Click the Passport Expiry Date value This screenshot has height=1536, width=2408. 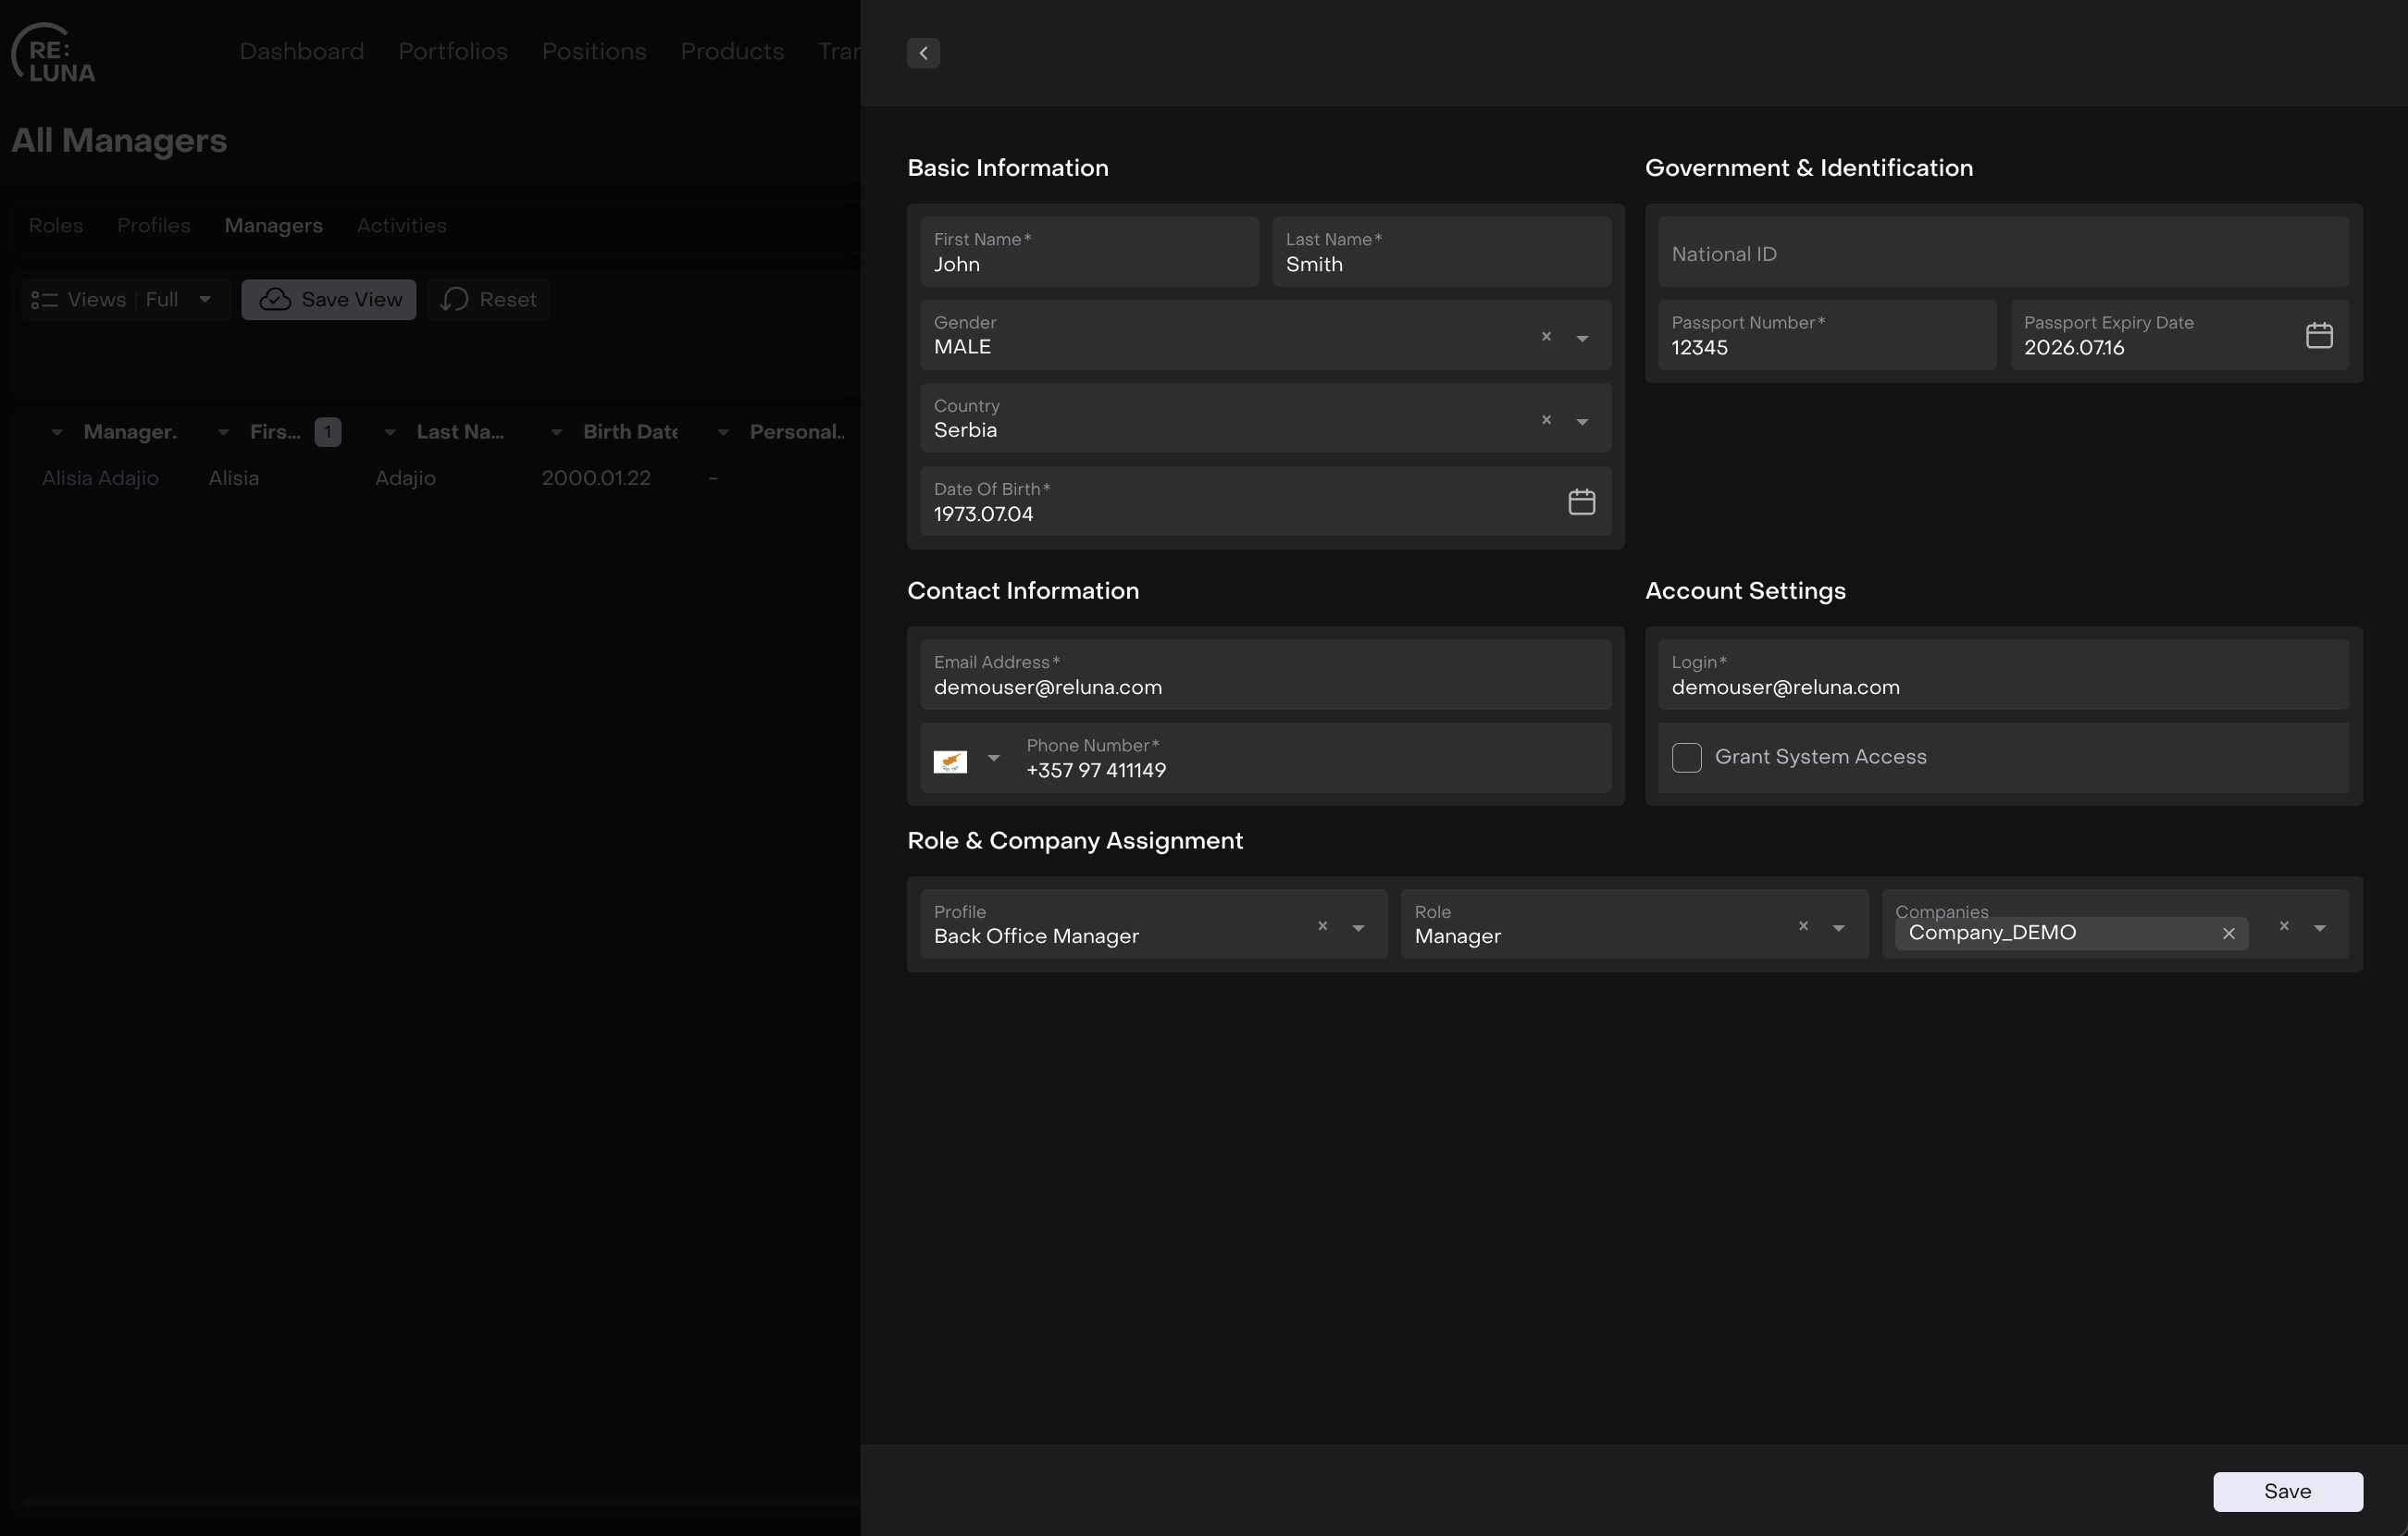(x=2074, y=348)
